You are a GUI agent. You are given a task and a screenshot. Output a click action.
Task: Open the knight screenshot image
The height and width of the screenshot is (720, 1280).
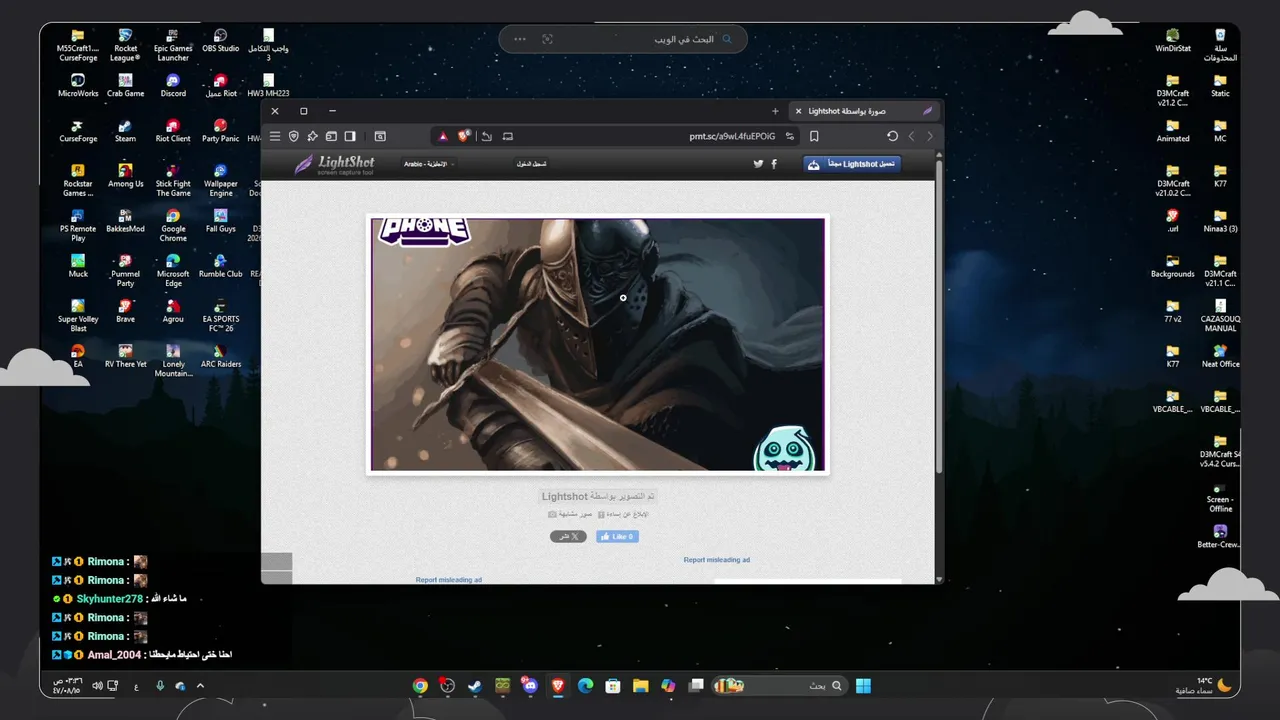[598, 344]
